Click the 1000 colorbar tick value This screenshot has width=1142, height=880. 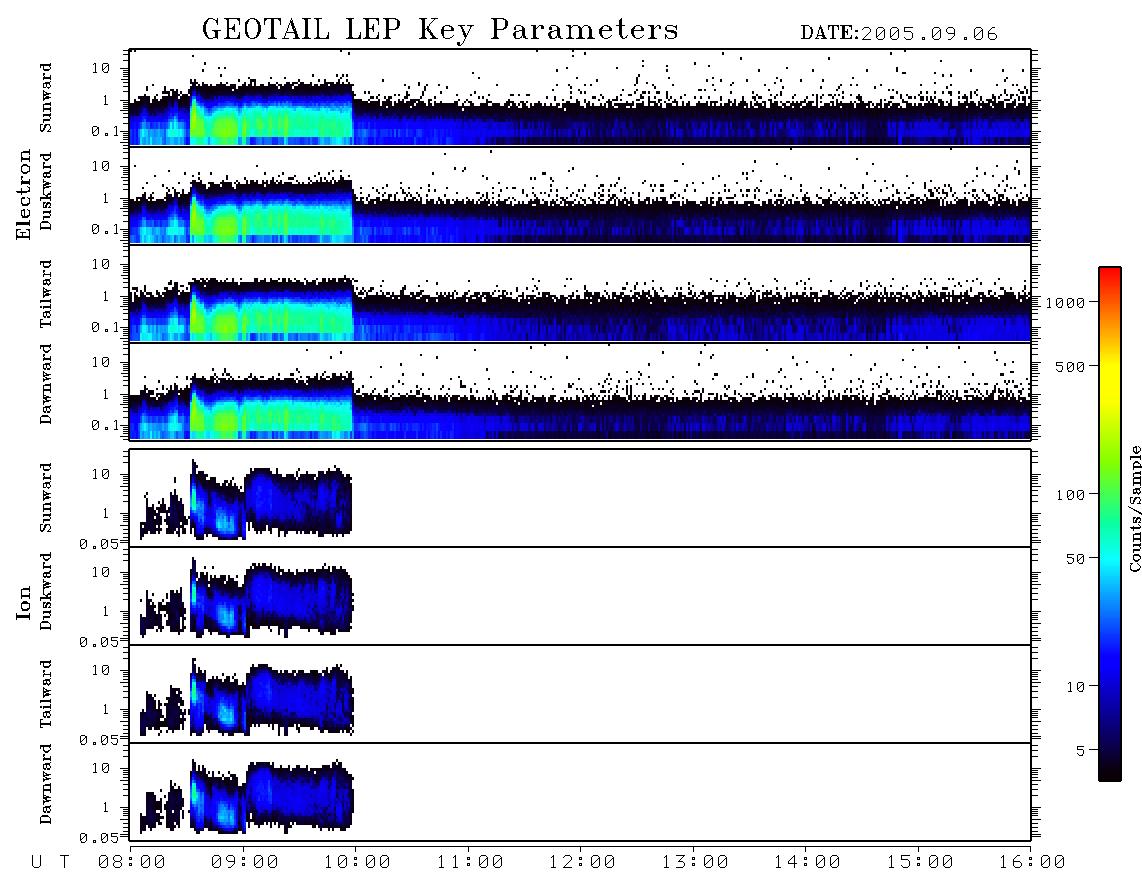tap(1065, 302)
